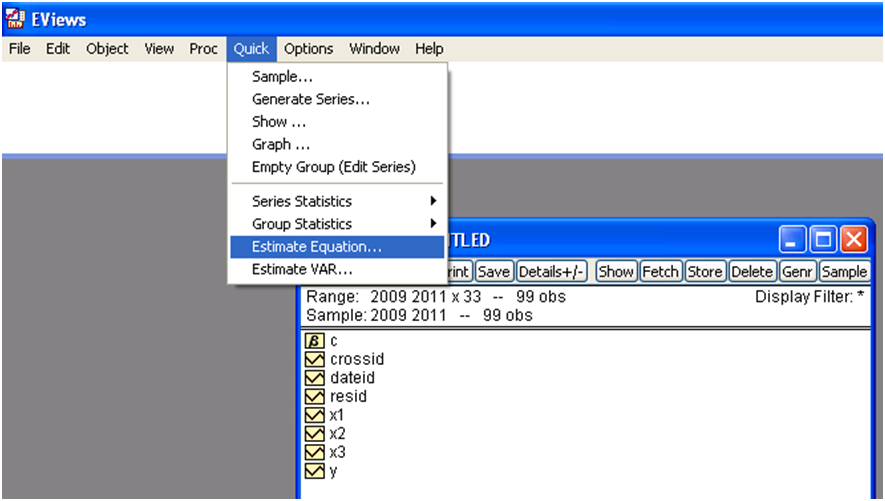Click workfile Genr button
Image resolution: width=885 pixels, height=501 pixels.
click(798, 272)
